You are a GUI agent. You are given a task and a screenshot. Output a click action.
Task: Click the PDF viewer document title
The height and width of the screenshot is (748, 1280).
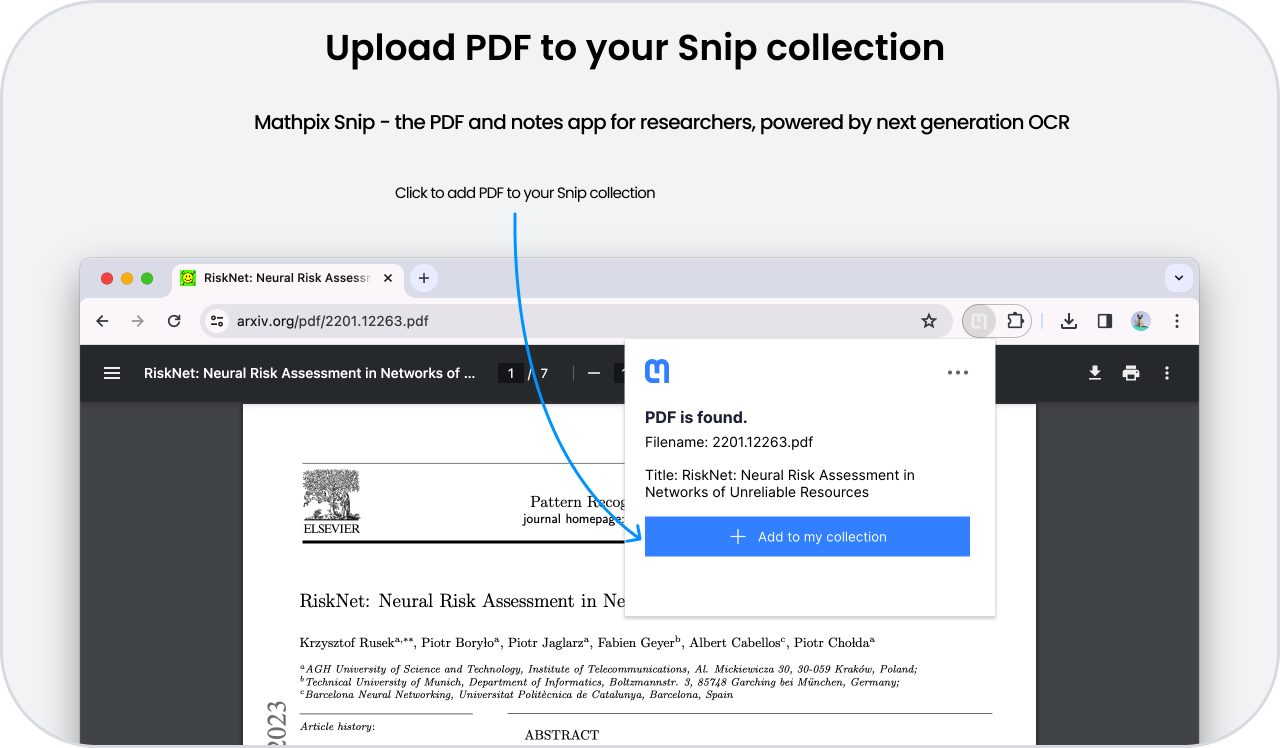tap(309, 373)
